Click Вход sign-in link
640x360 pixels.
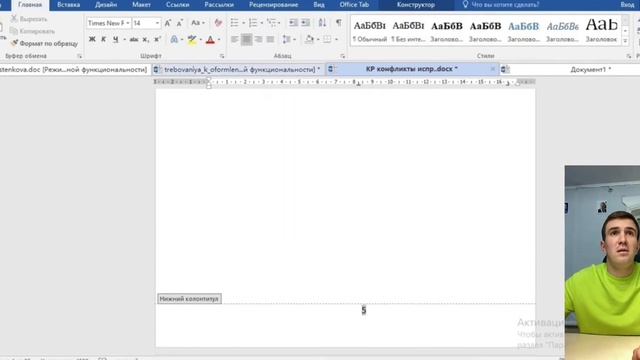pos(627,5)
